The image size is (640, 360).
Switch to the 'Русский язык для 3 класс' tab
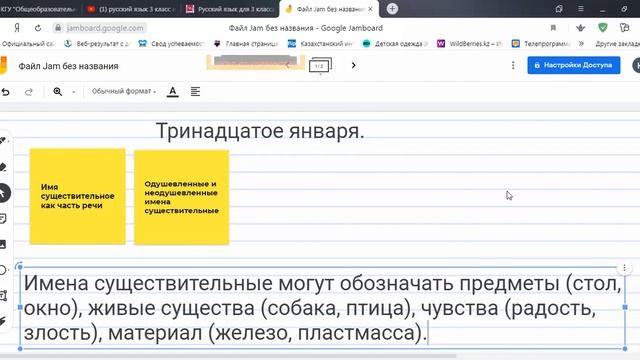(x=229, y=9)
